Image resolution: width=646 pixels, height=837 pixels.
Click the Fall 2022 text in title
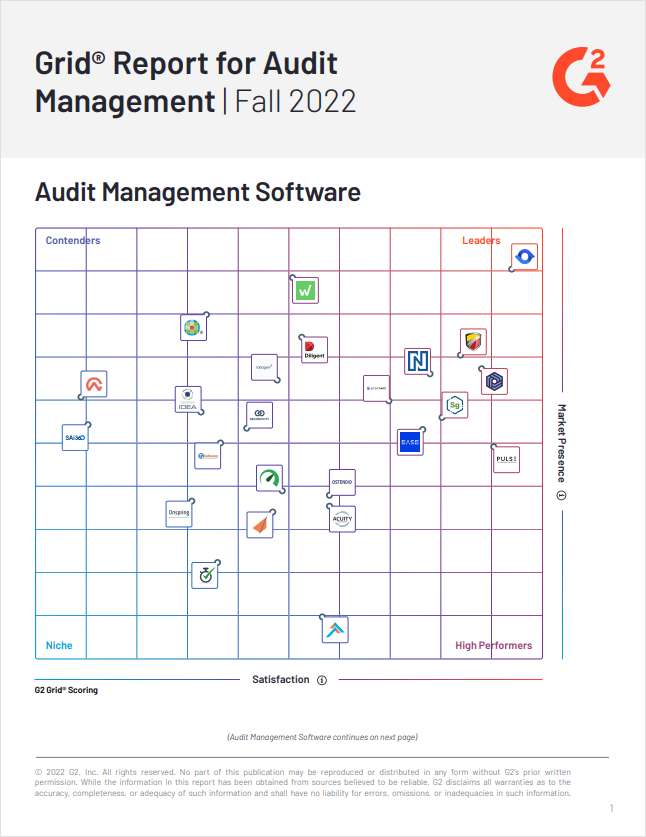pyautogui.click(x=295, y=101)
